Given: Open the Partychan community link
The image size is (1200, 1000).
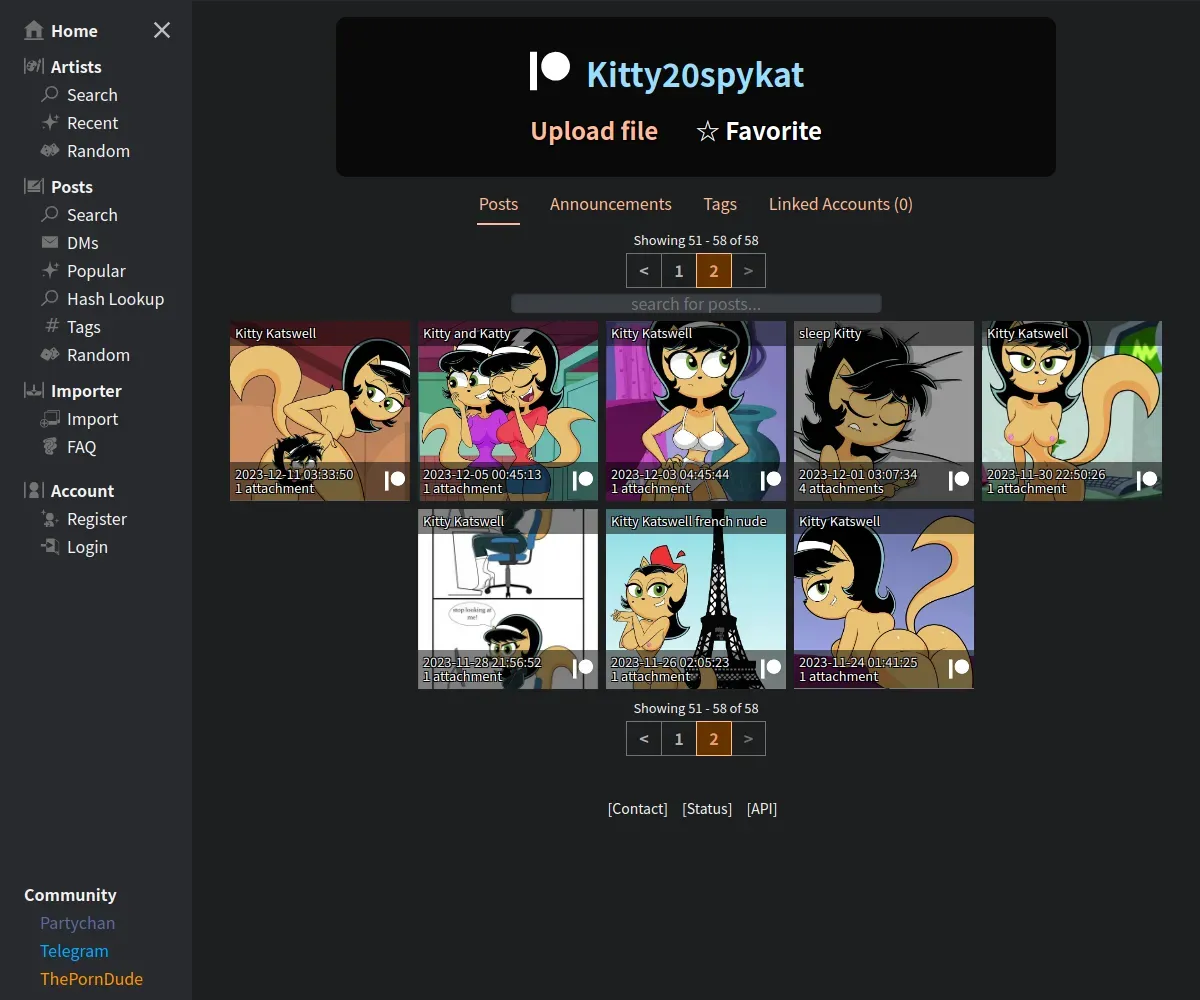Looking at the screenshot, I should 77,923.
